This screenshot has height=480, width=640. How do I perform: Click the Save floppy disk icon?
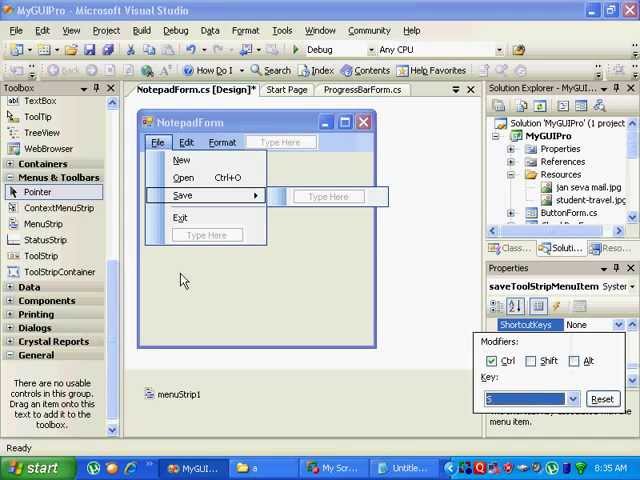point(89,50)
